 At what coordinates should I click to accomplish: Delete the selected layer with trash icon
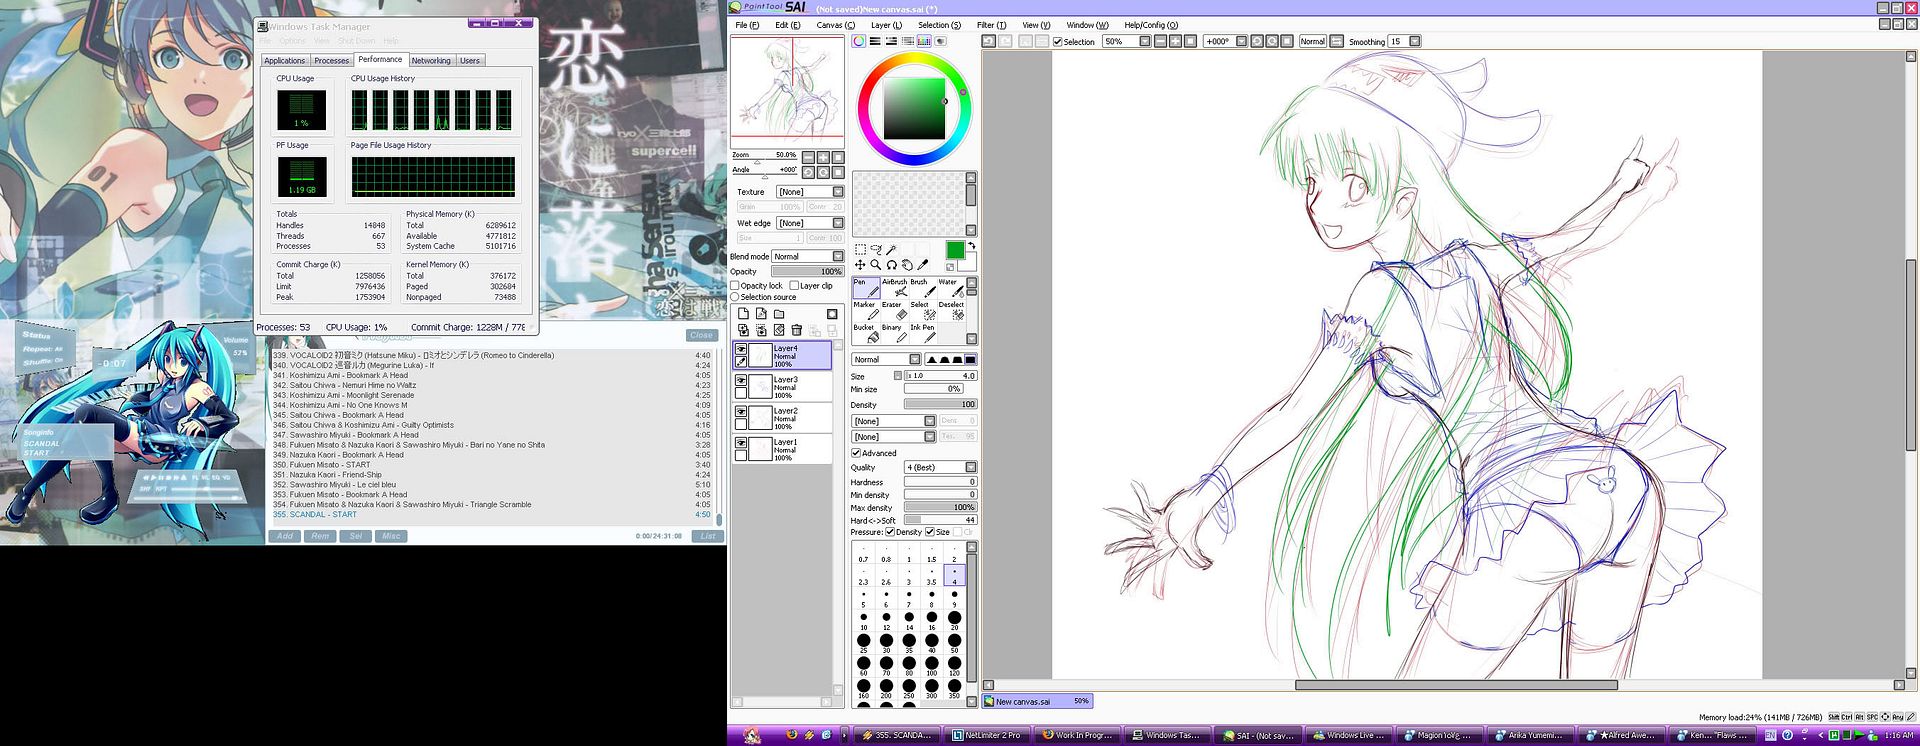[797, 330]
